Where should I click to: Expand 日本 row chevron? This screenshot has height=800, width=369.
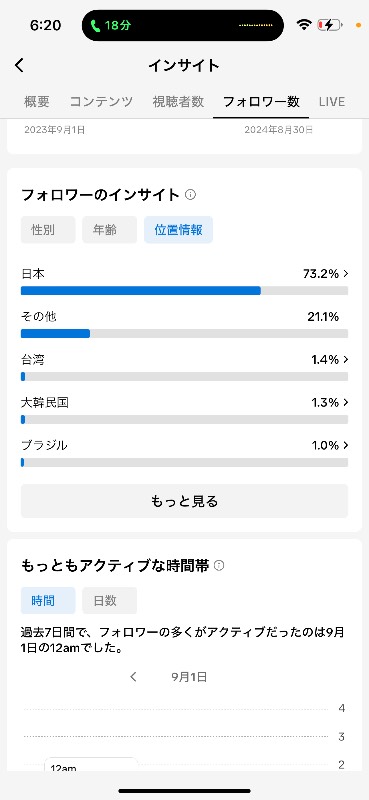click(346, 274)
